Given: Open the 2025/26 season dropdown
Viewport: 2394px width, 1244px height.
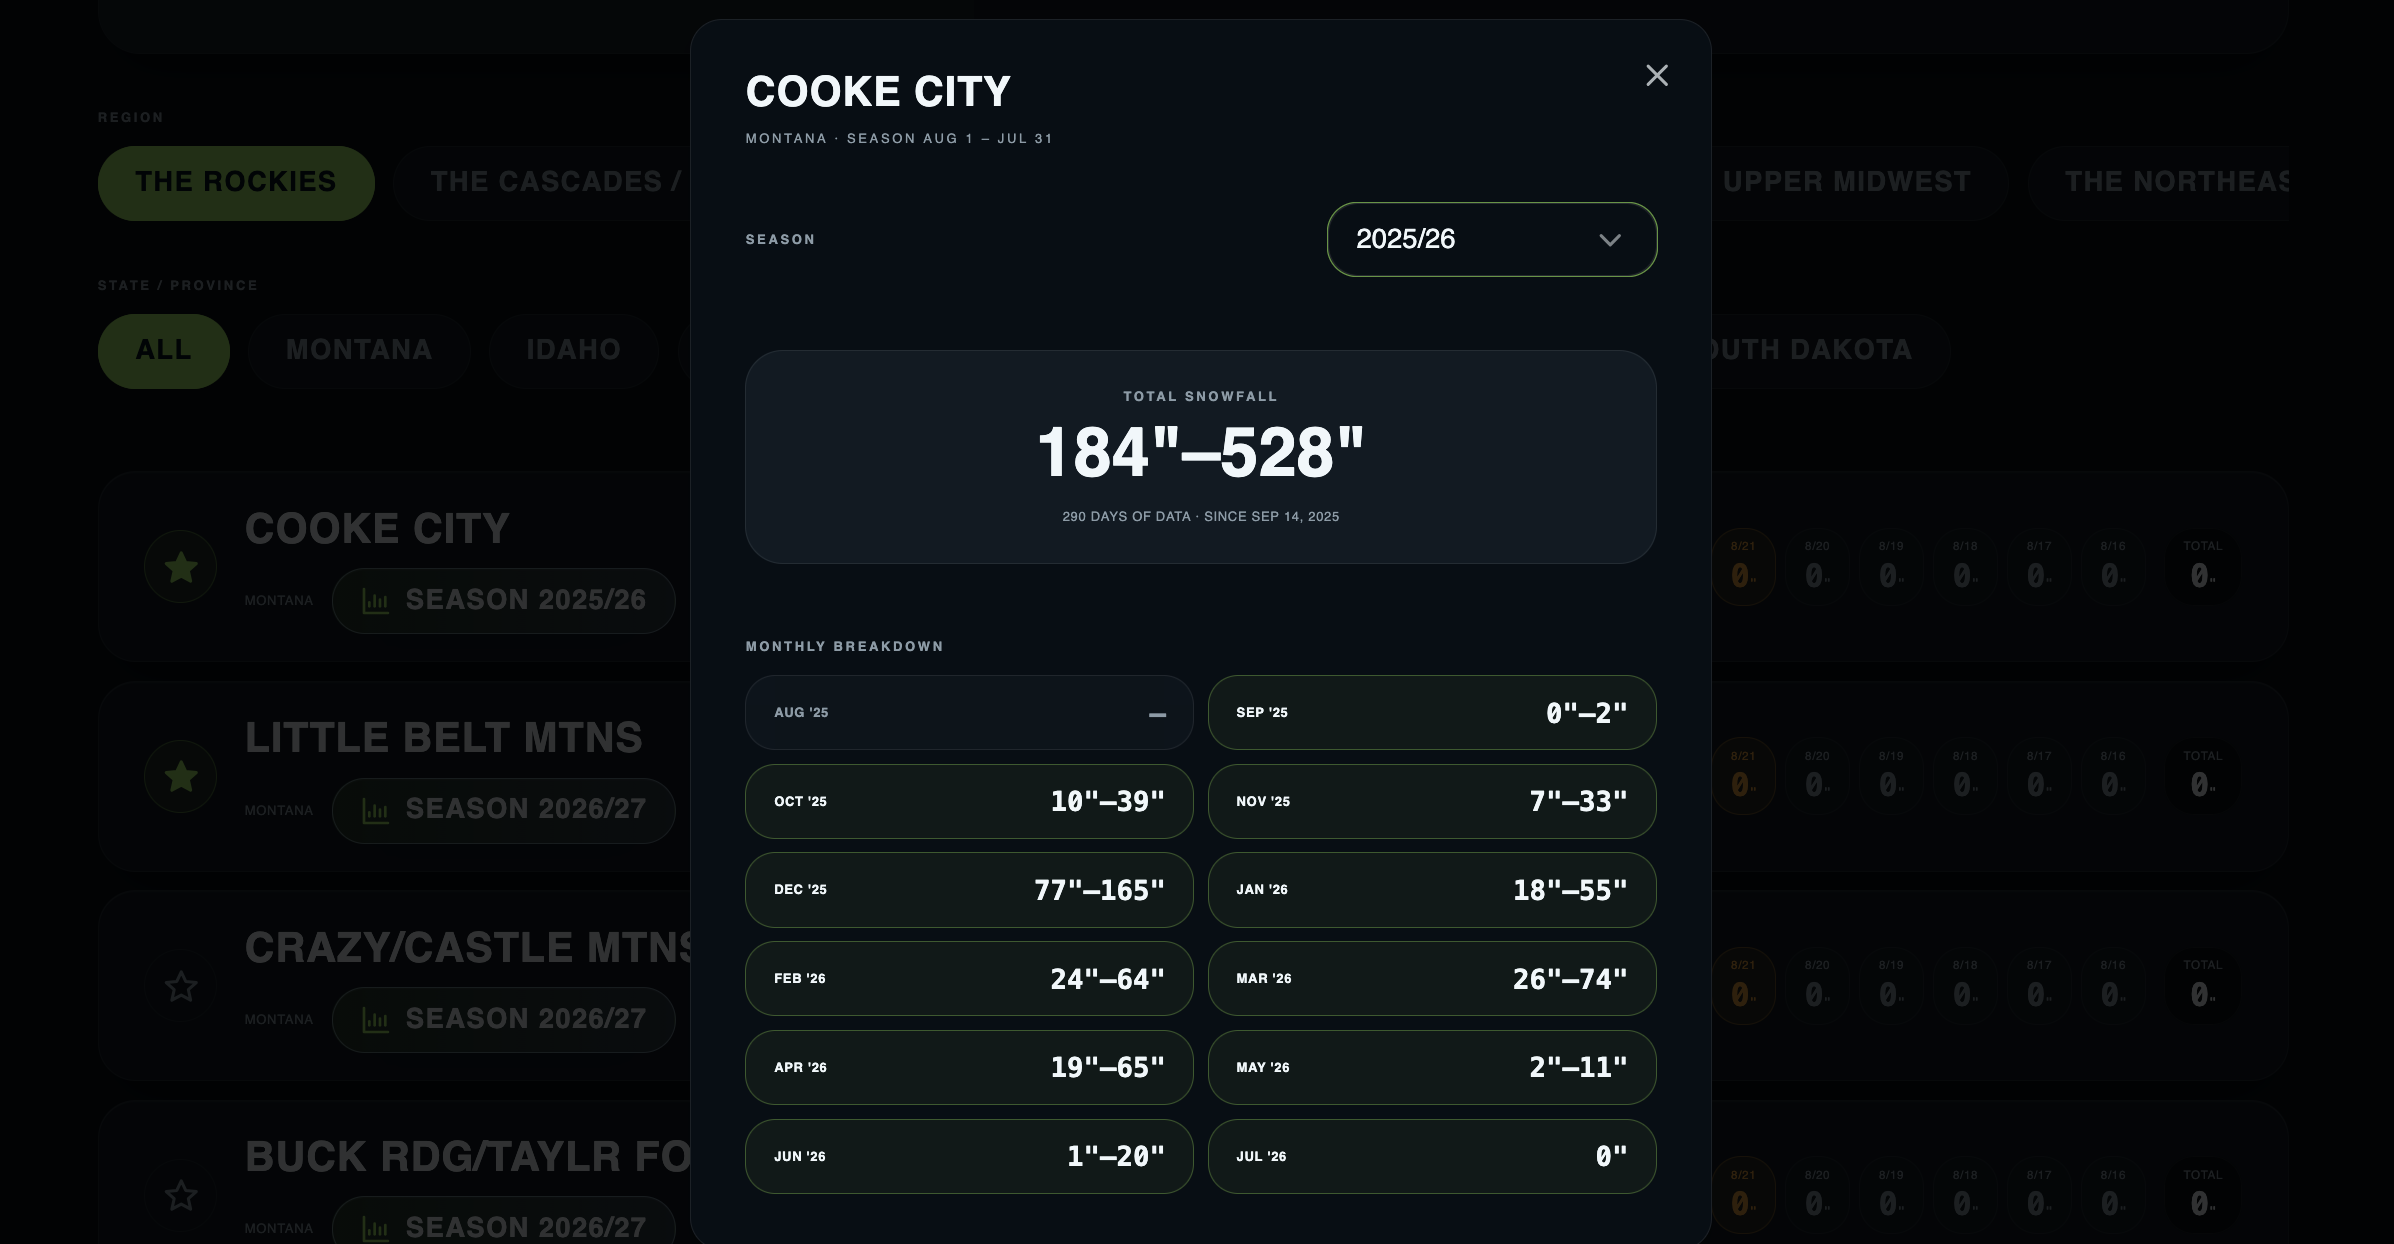Looking at the screenshot, I should [1492, 239].
